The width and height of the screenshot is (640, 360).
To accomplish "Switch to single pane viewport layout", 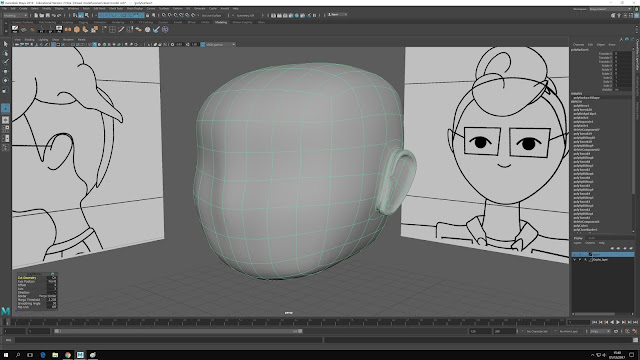I will click(x=5, y=120).
